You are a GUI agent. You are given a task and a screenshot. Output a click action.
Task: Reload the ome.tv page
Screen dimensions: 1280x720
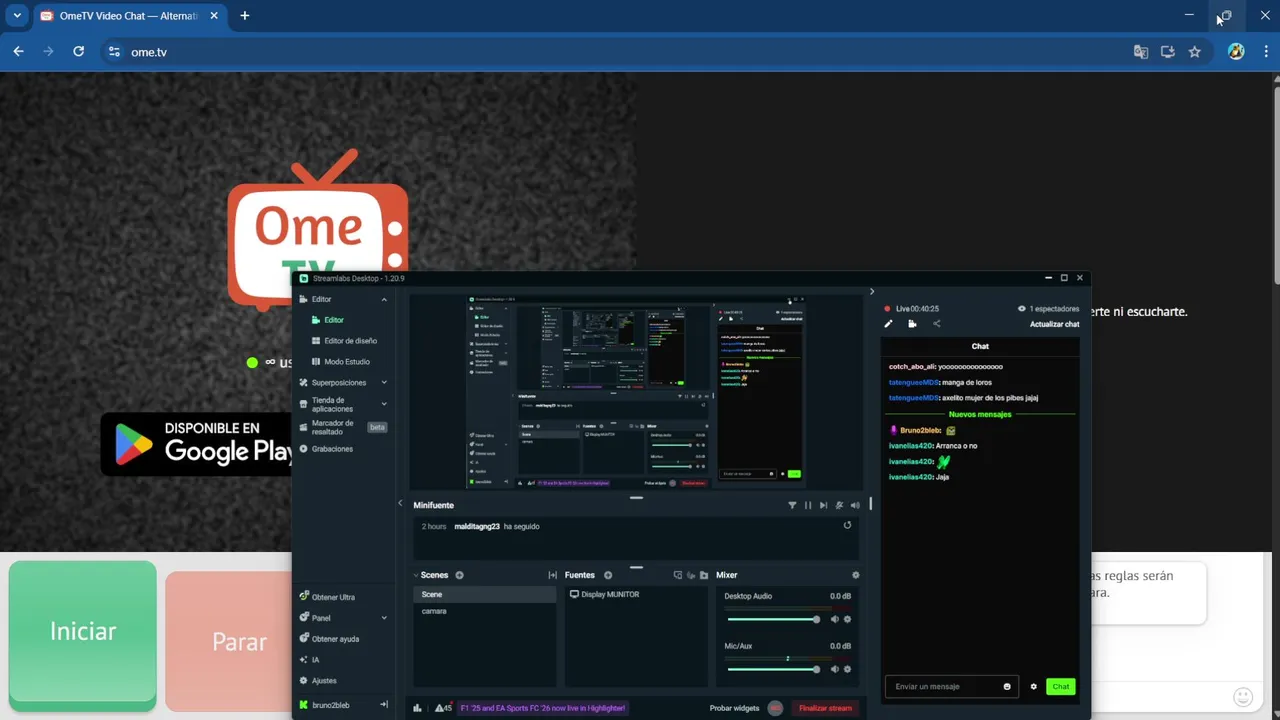pyautogui.click(x=78, y=51)
